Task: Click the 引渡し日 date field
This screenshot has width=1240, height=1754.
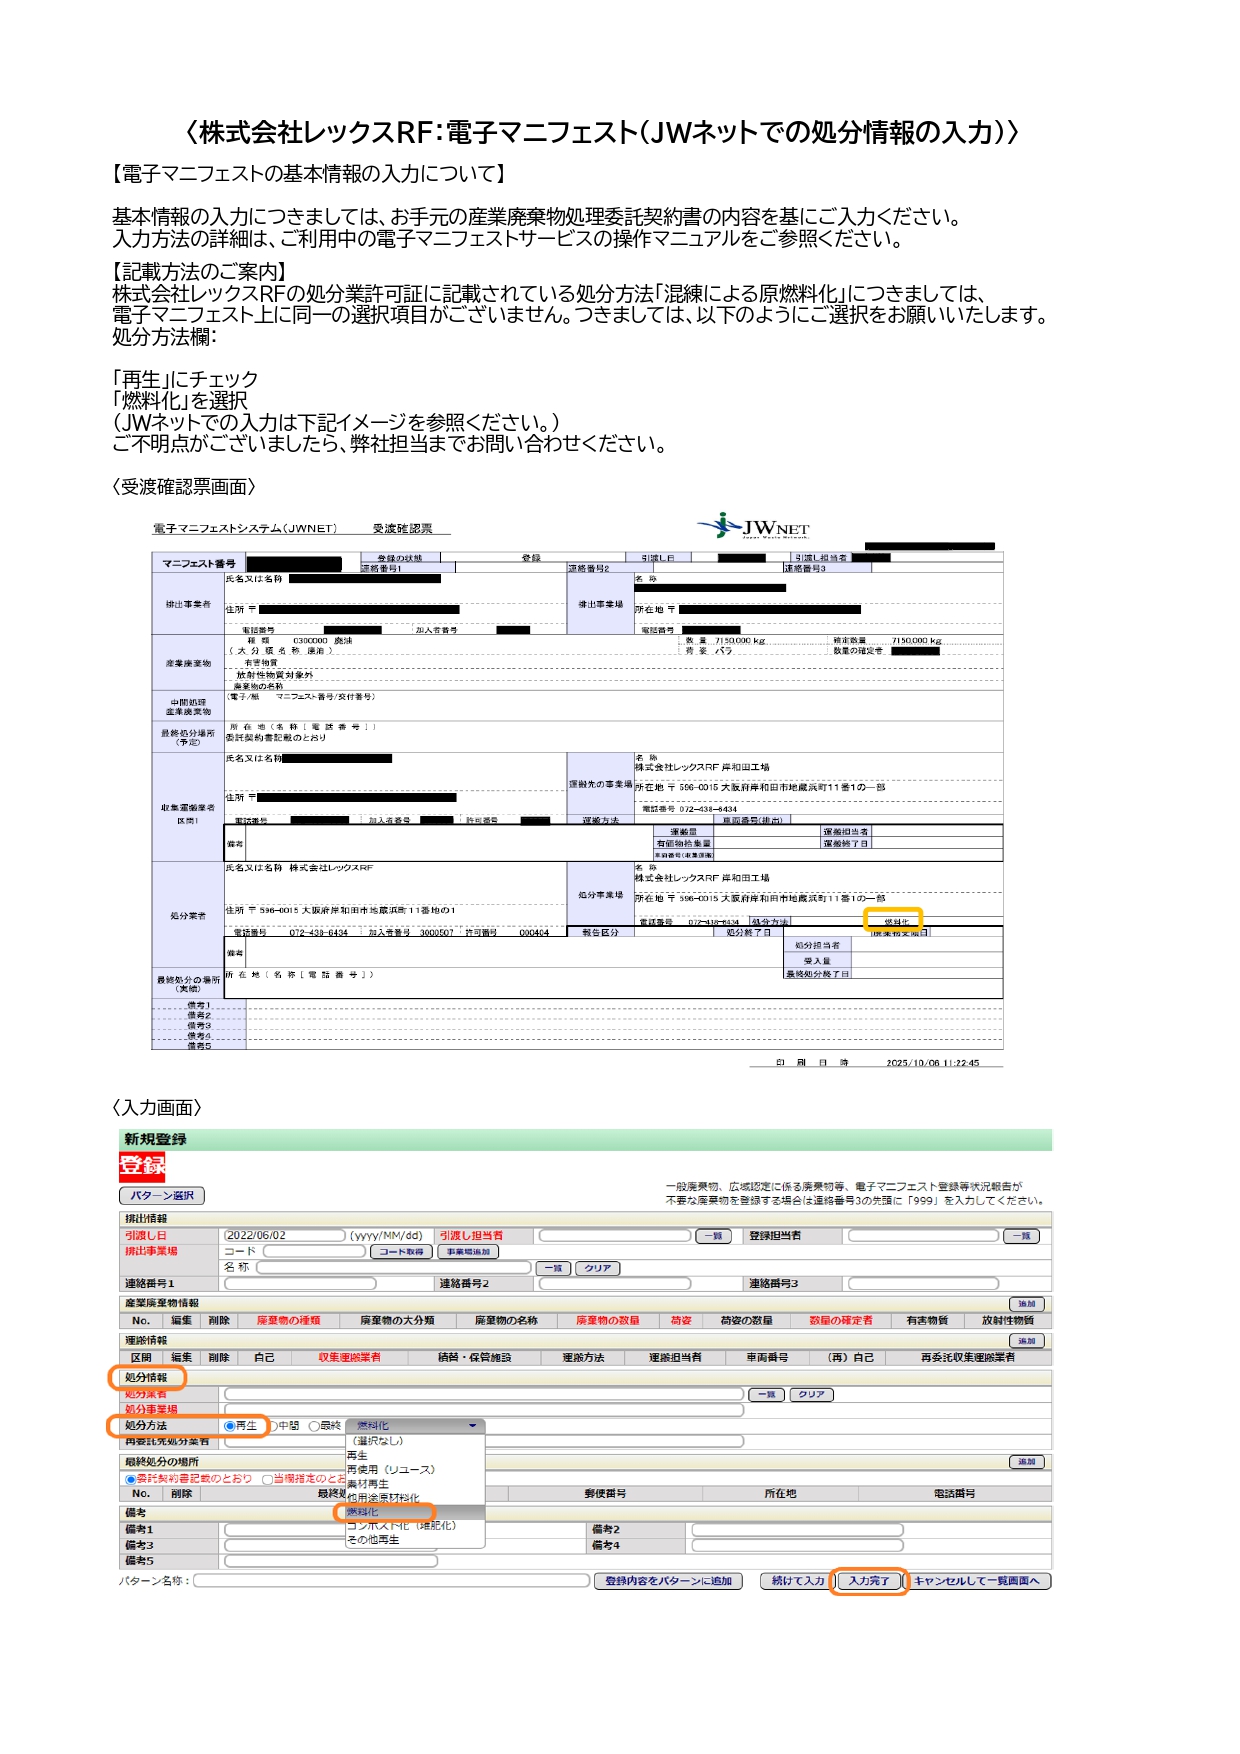Action: pyautogui.click(x=284, y=1236)
